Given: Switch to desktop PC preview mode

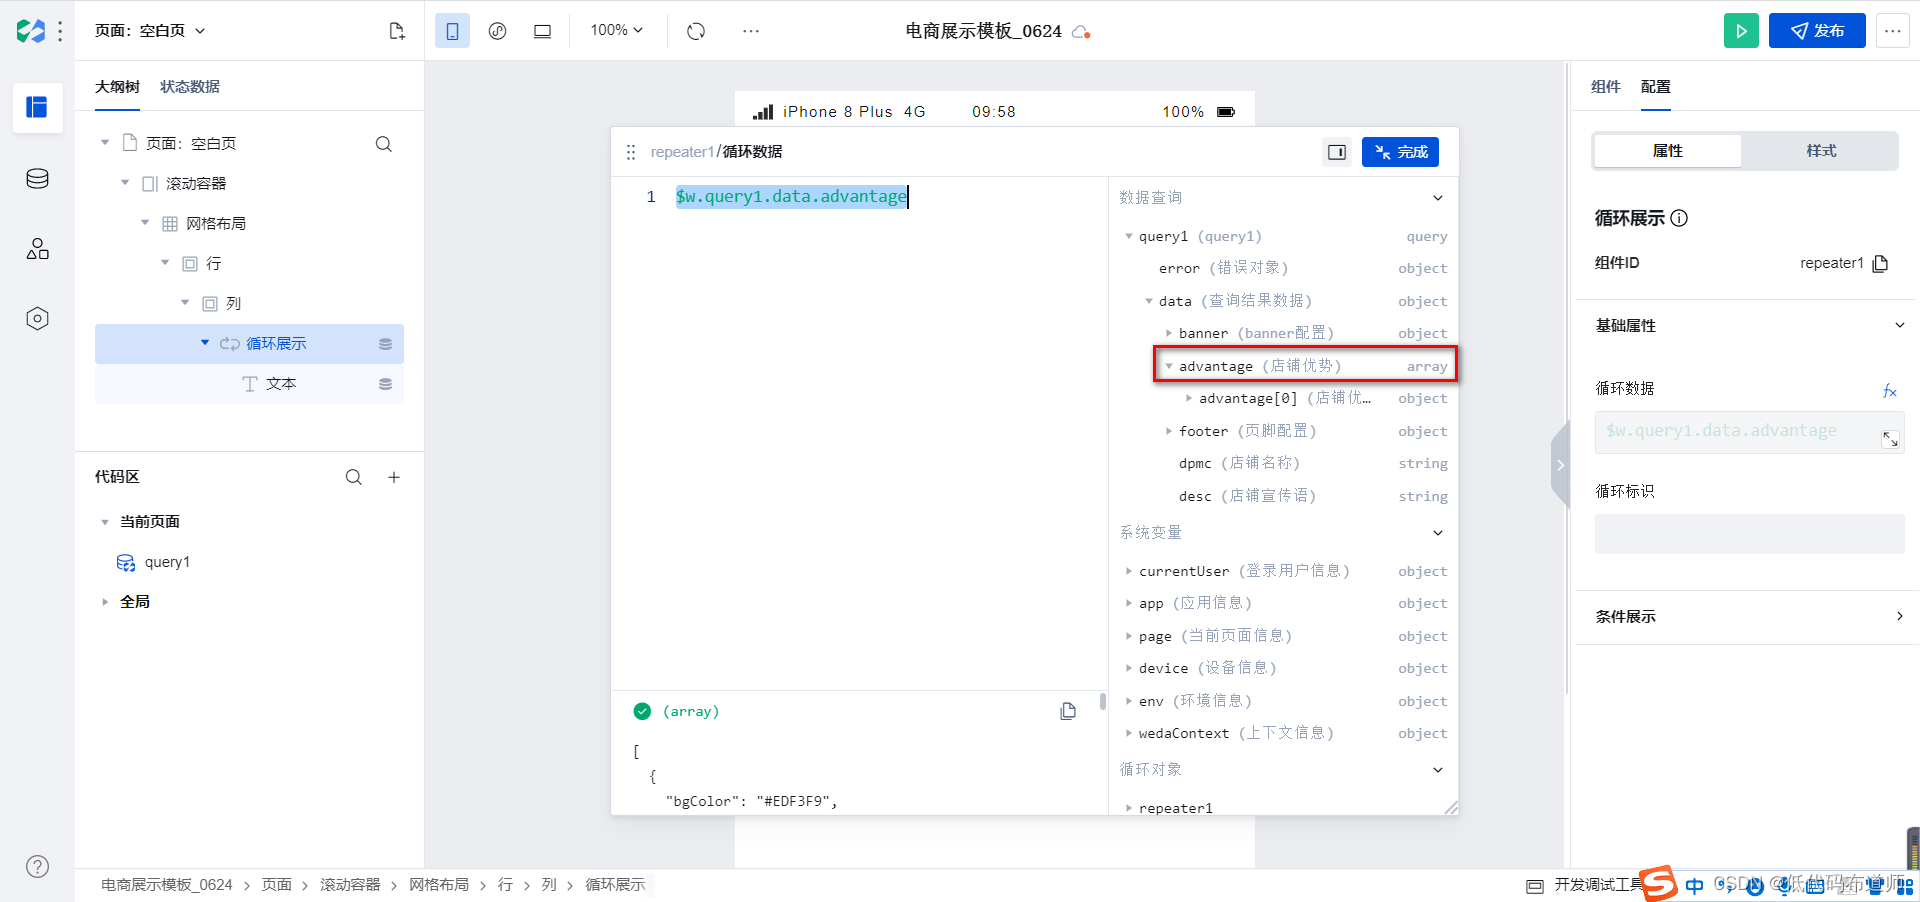Looking at the screenshot, I should (x=542, y=31).
